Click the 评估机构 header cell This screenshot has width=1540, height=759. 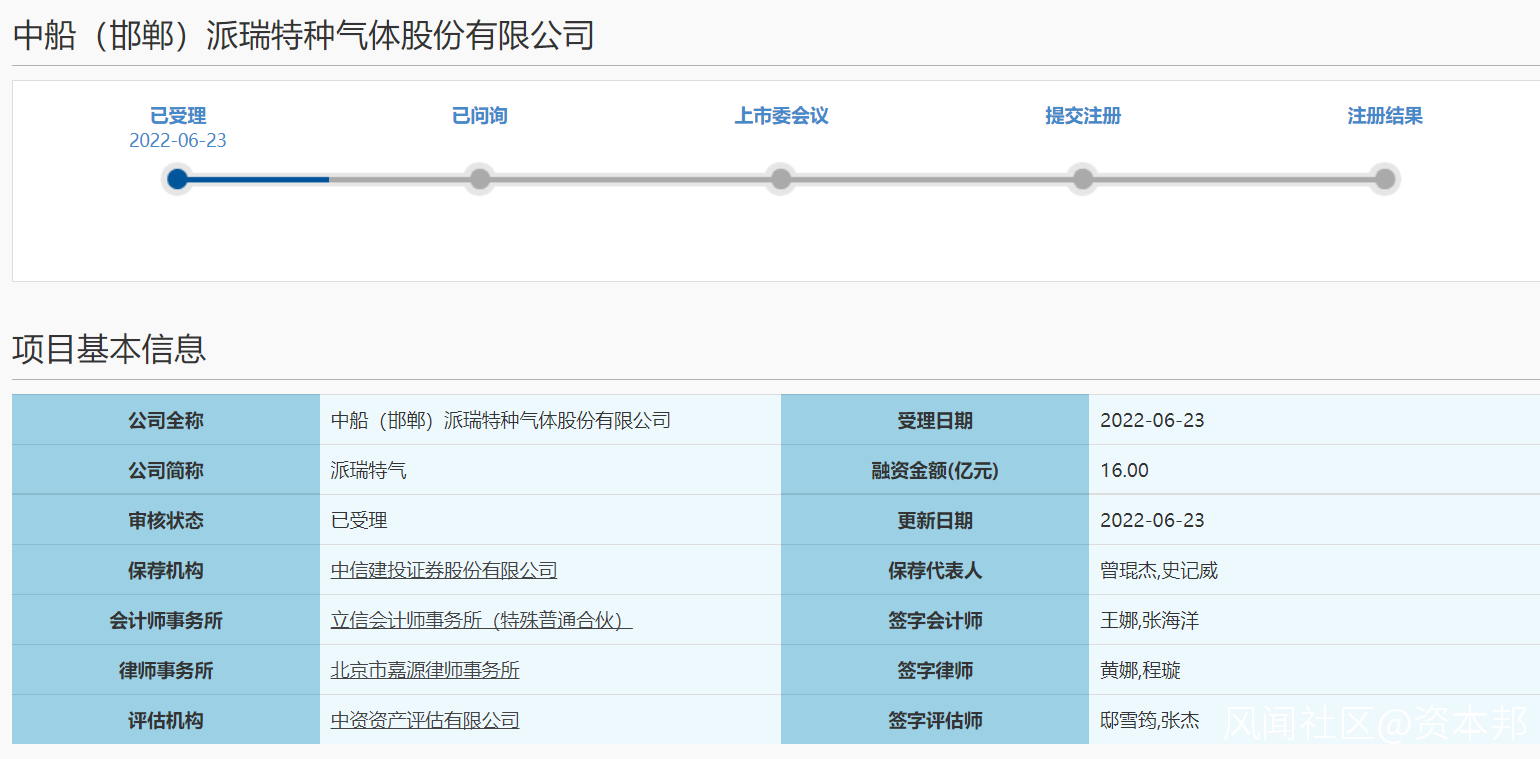[x=166, y=721]
